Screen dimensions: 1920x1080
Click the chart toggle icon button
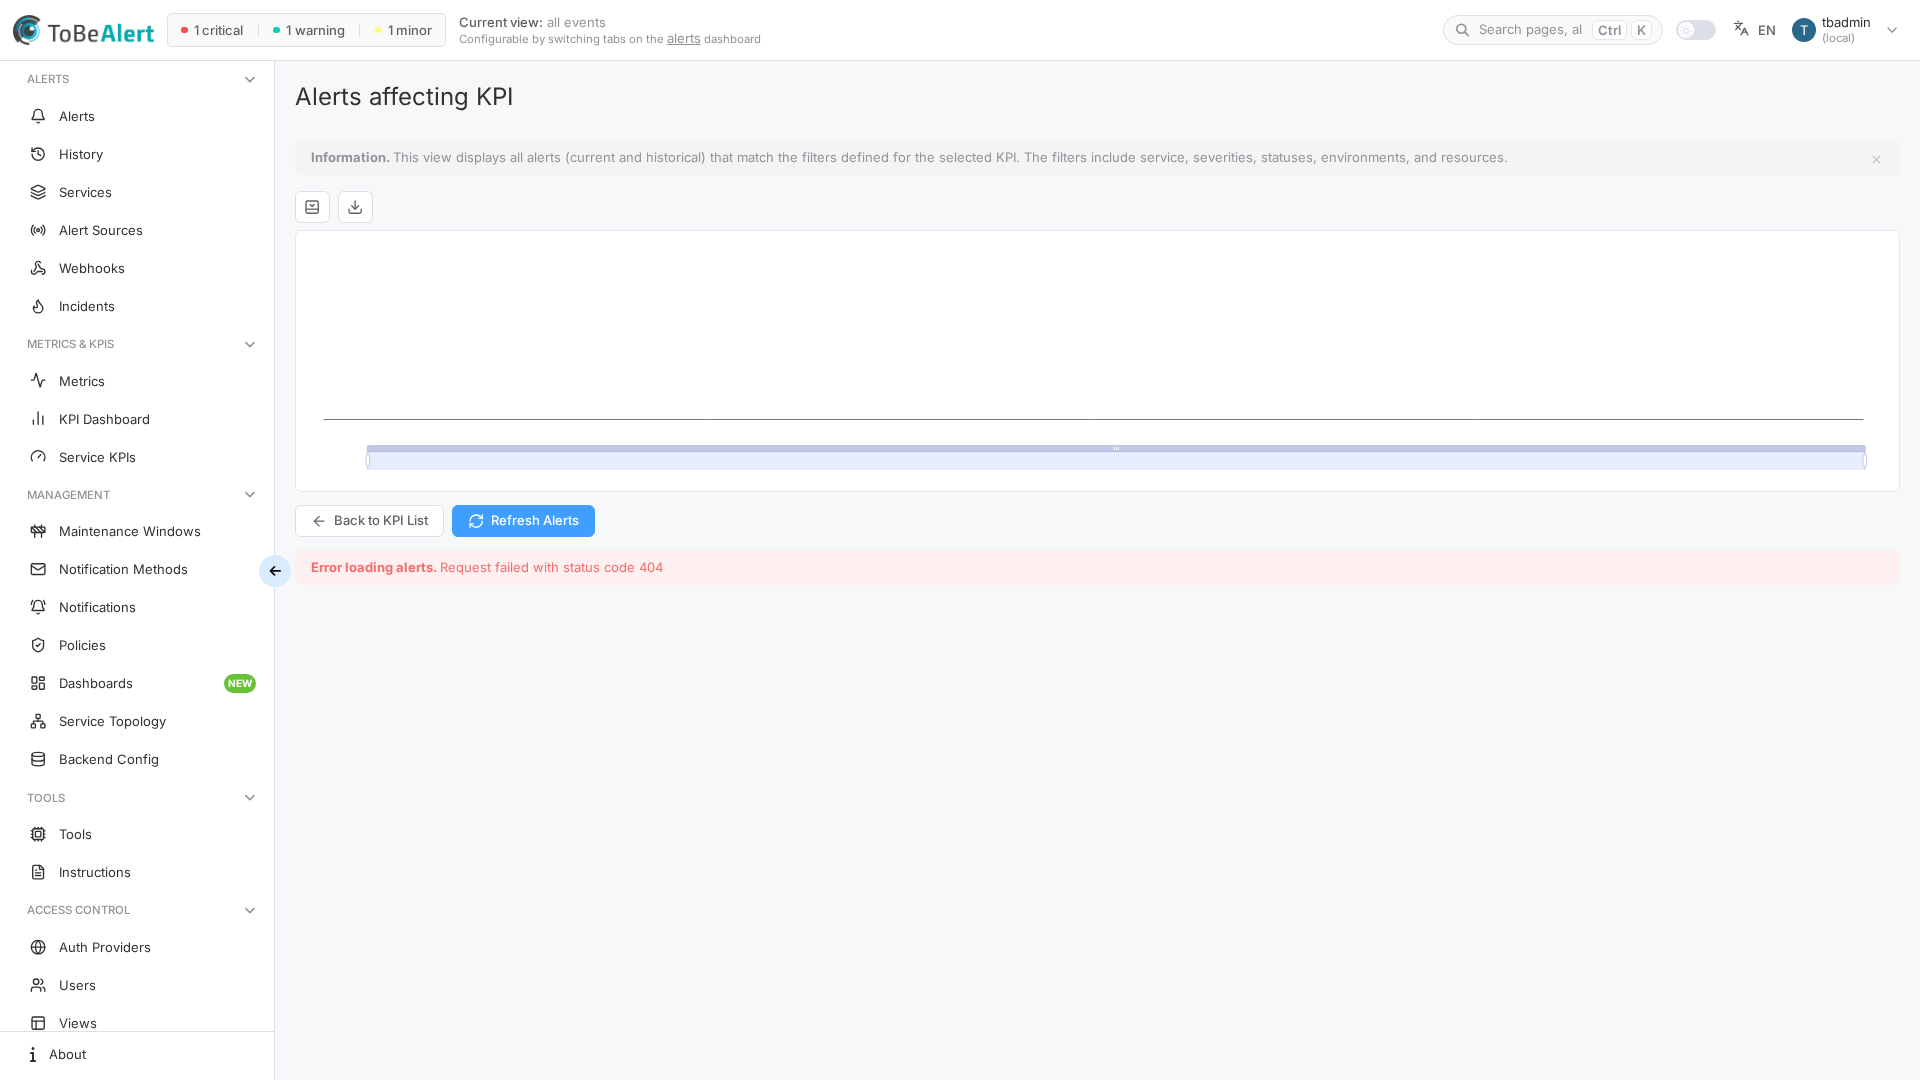point(312,207)
